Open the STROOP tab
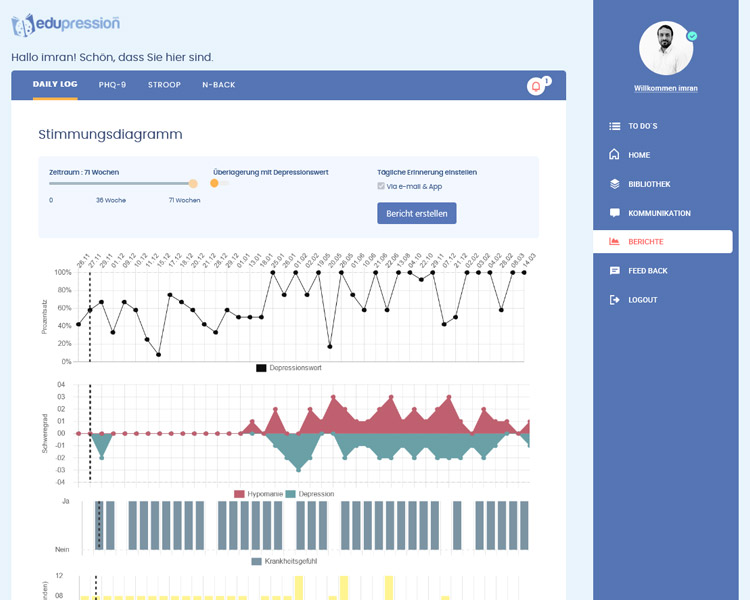Image resolution: width=750 pixels, height=600 pixels. tap(164, 85)
